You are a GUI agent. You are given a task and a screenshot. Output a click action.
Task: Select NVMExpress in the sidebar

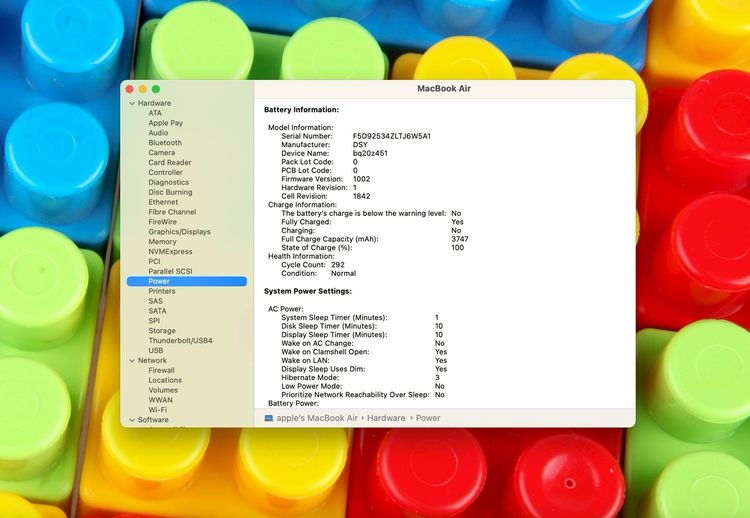(x=170, y=252)
